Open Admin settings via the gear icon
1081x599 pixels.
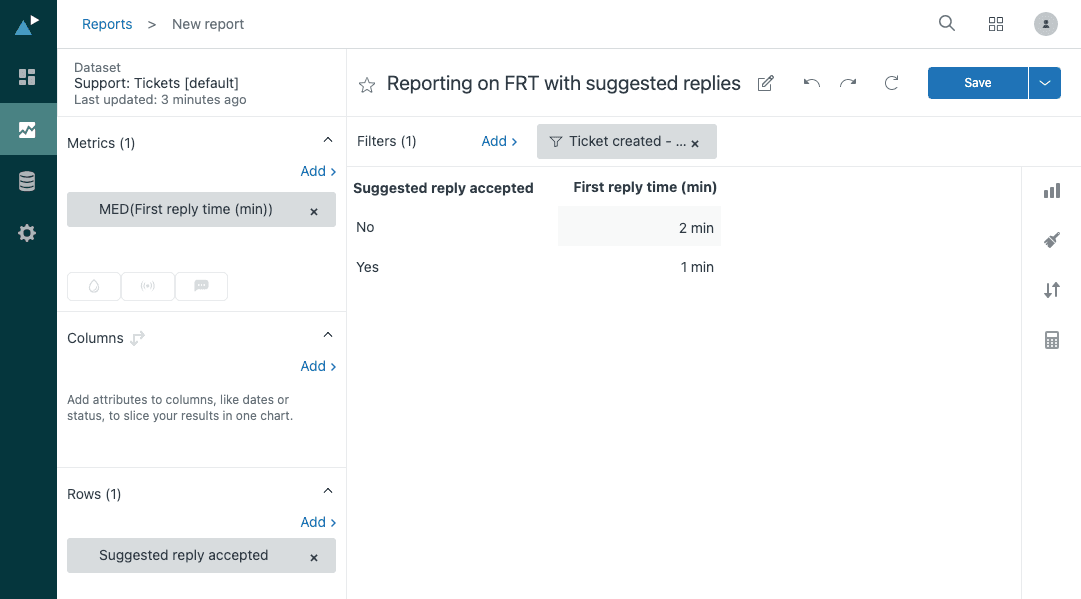click(27, 233)
